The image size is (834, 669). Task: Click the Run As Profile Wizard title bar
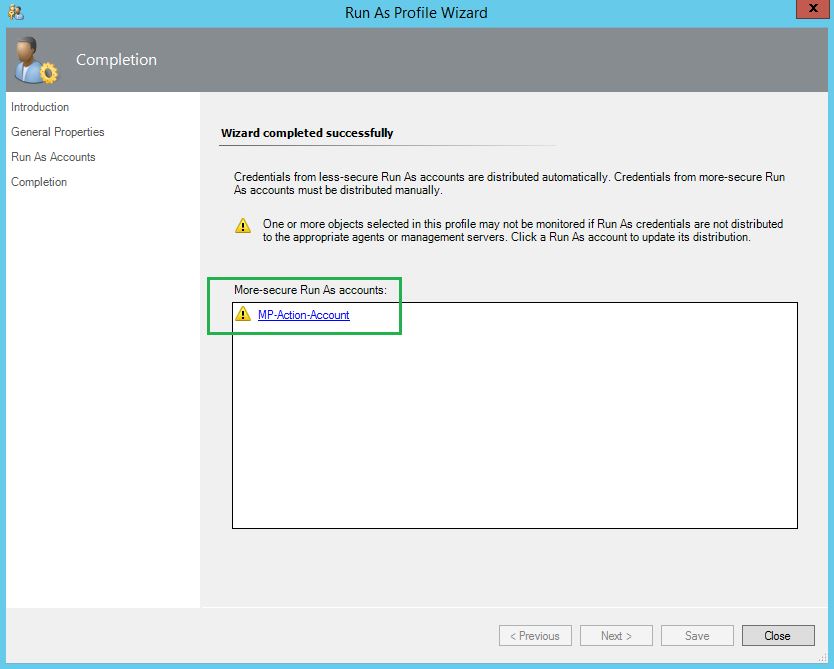(417, 13)
